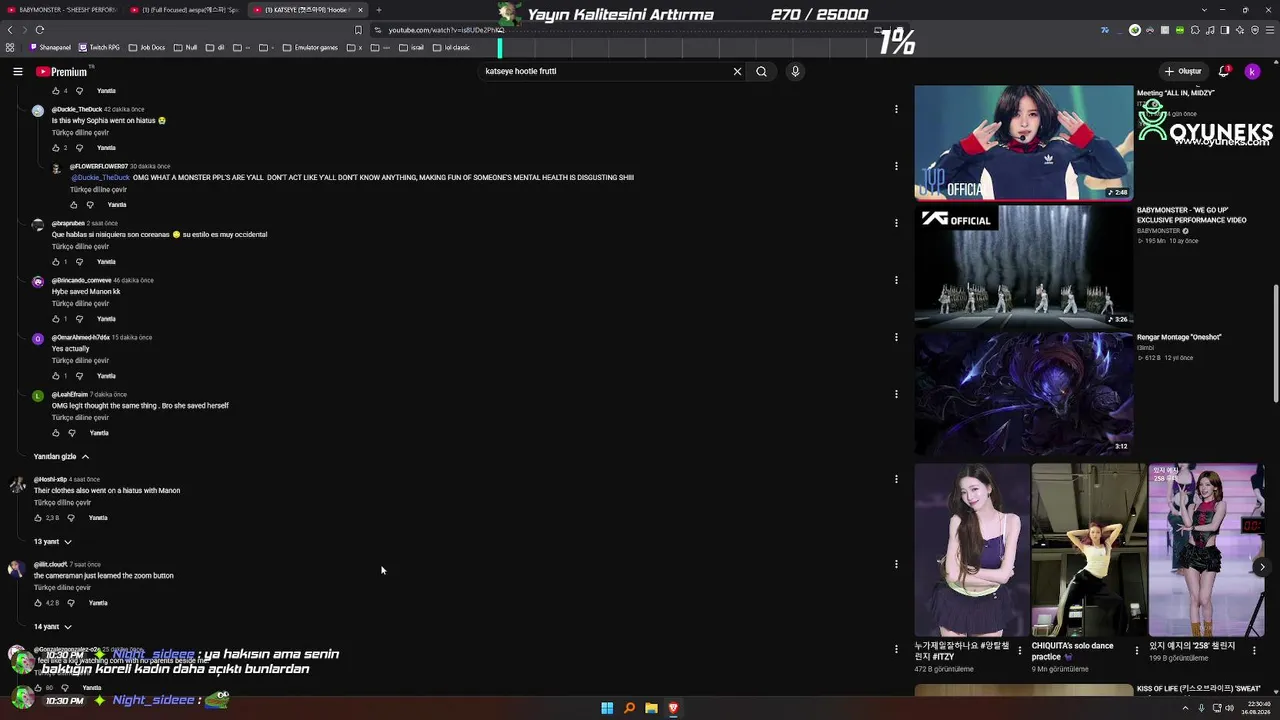Viewport: 1280px width, 720px height.
Task: Dislike the @FLOWERFLOWER07 reply
Action: point(90,205)
